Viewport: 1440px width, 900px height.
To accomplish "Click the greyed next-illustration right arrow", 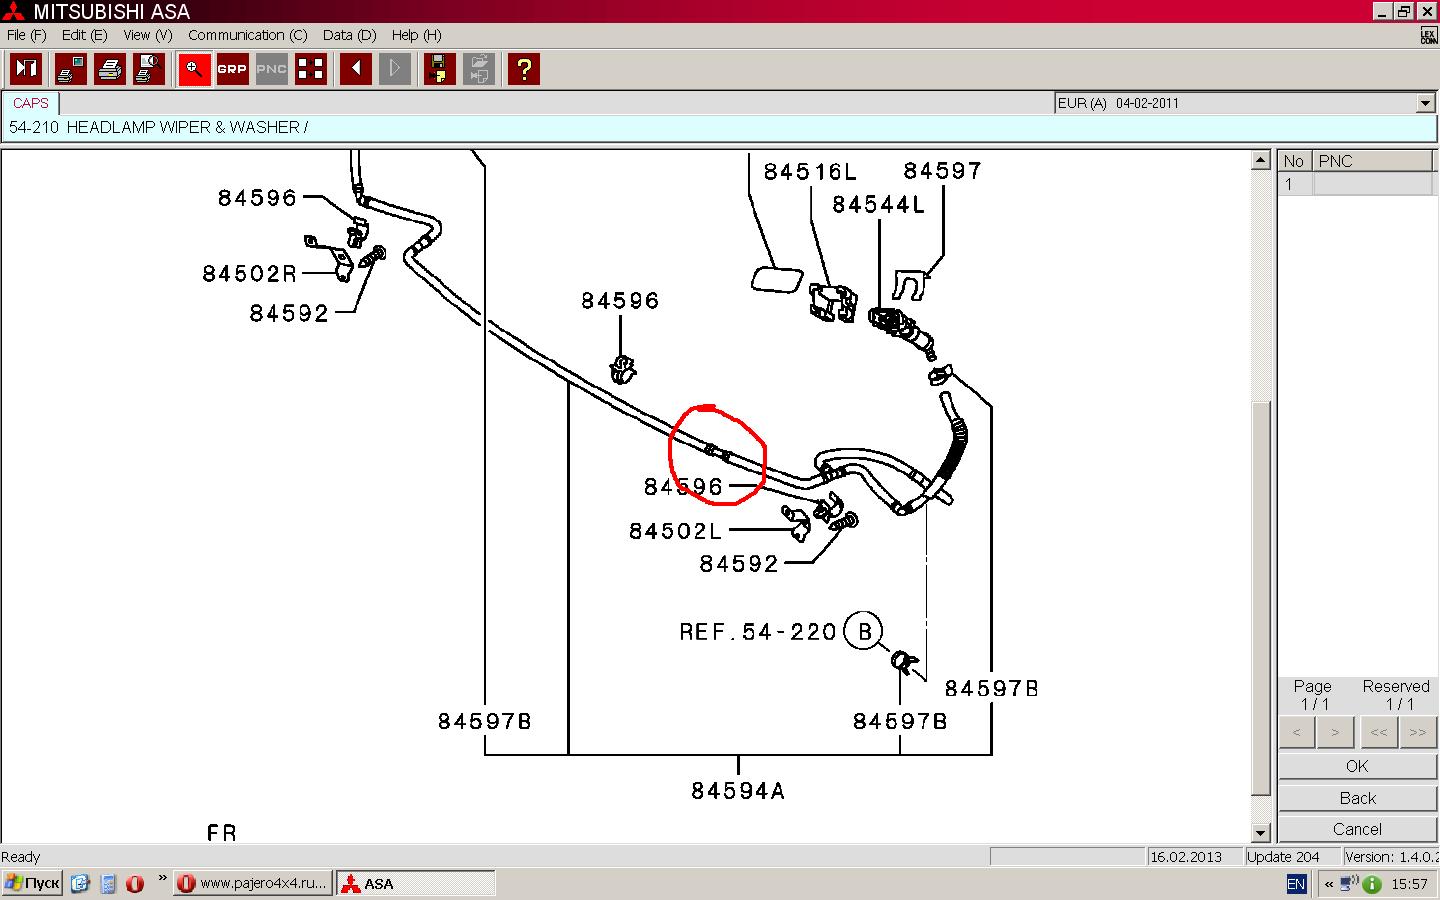I will 395,69.
